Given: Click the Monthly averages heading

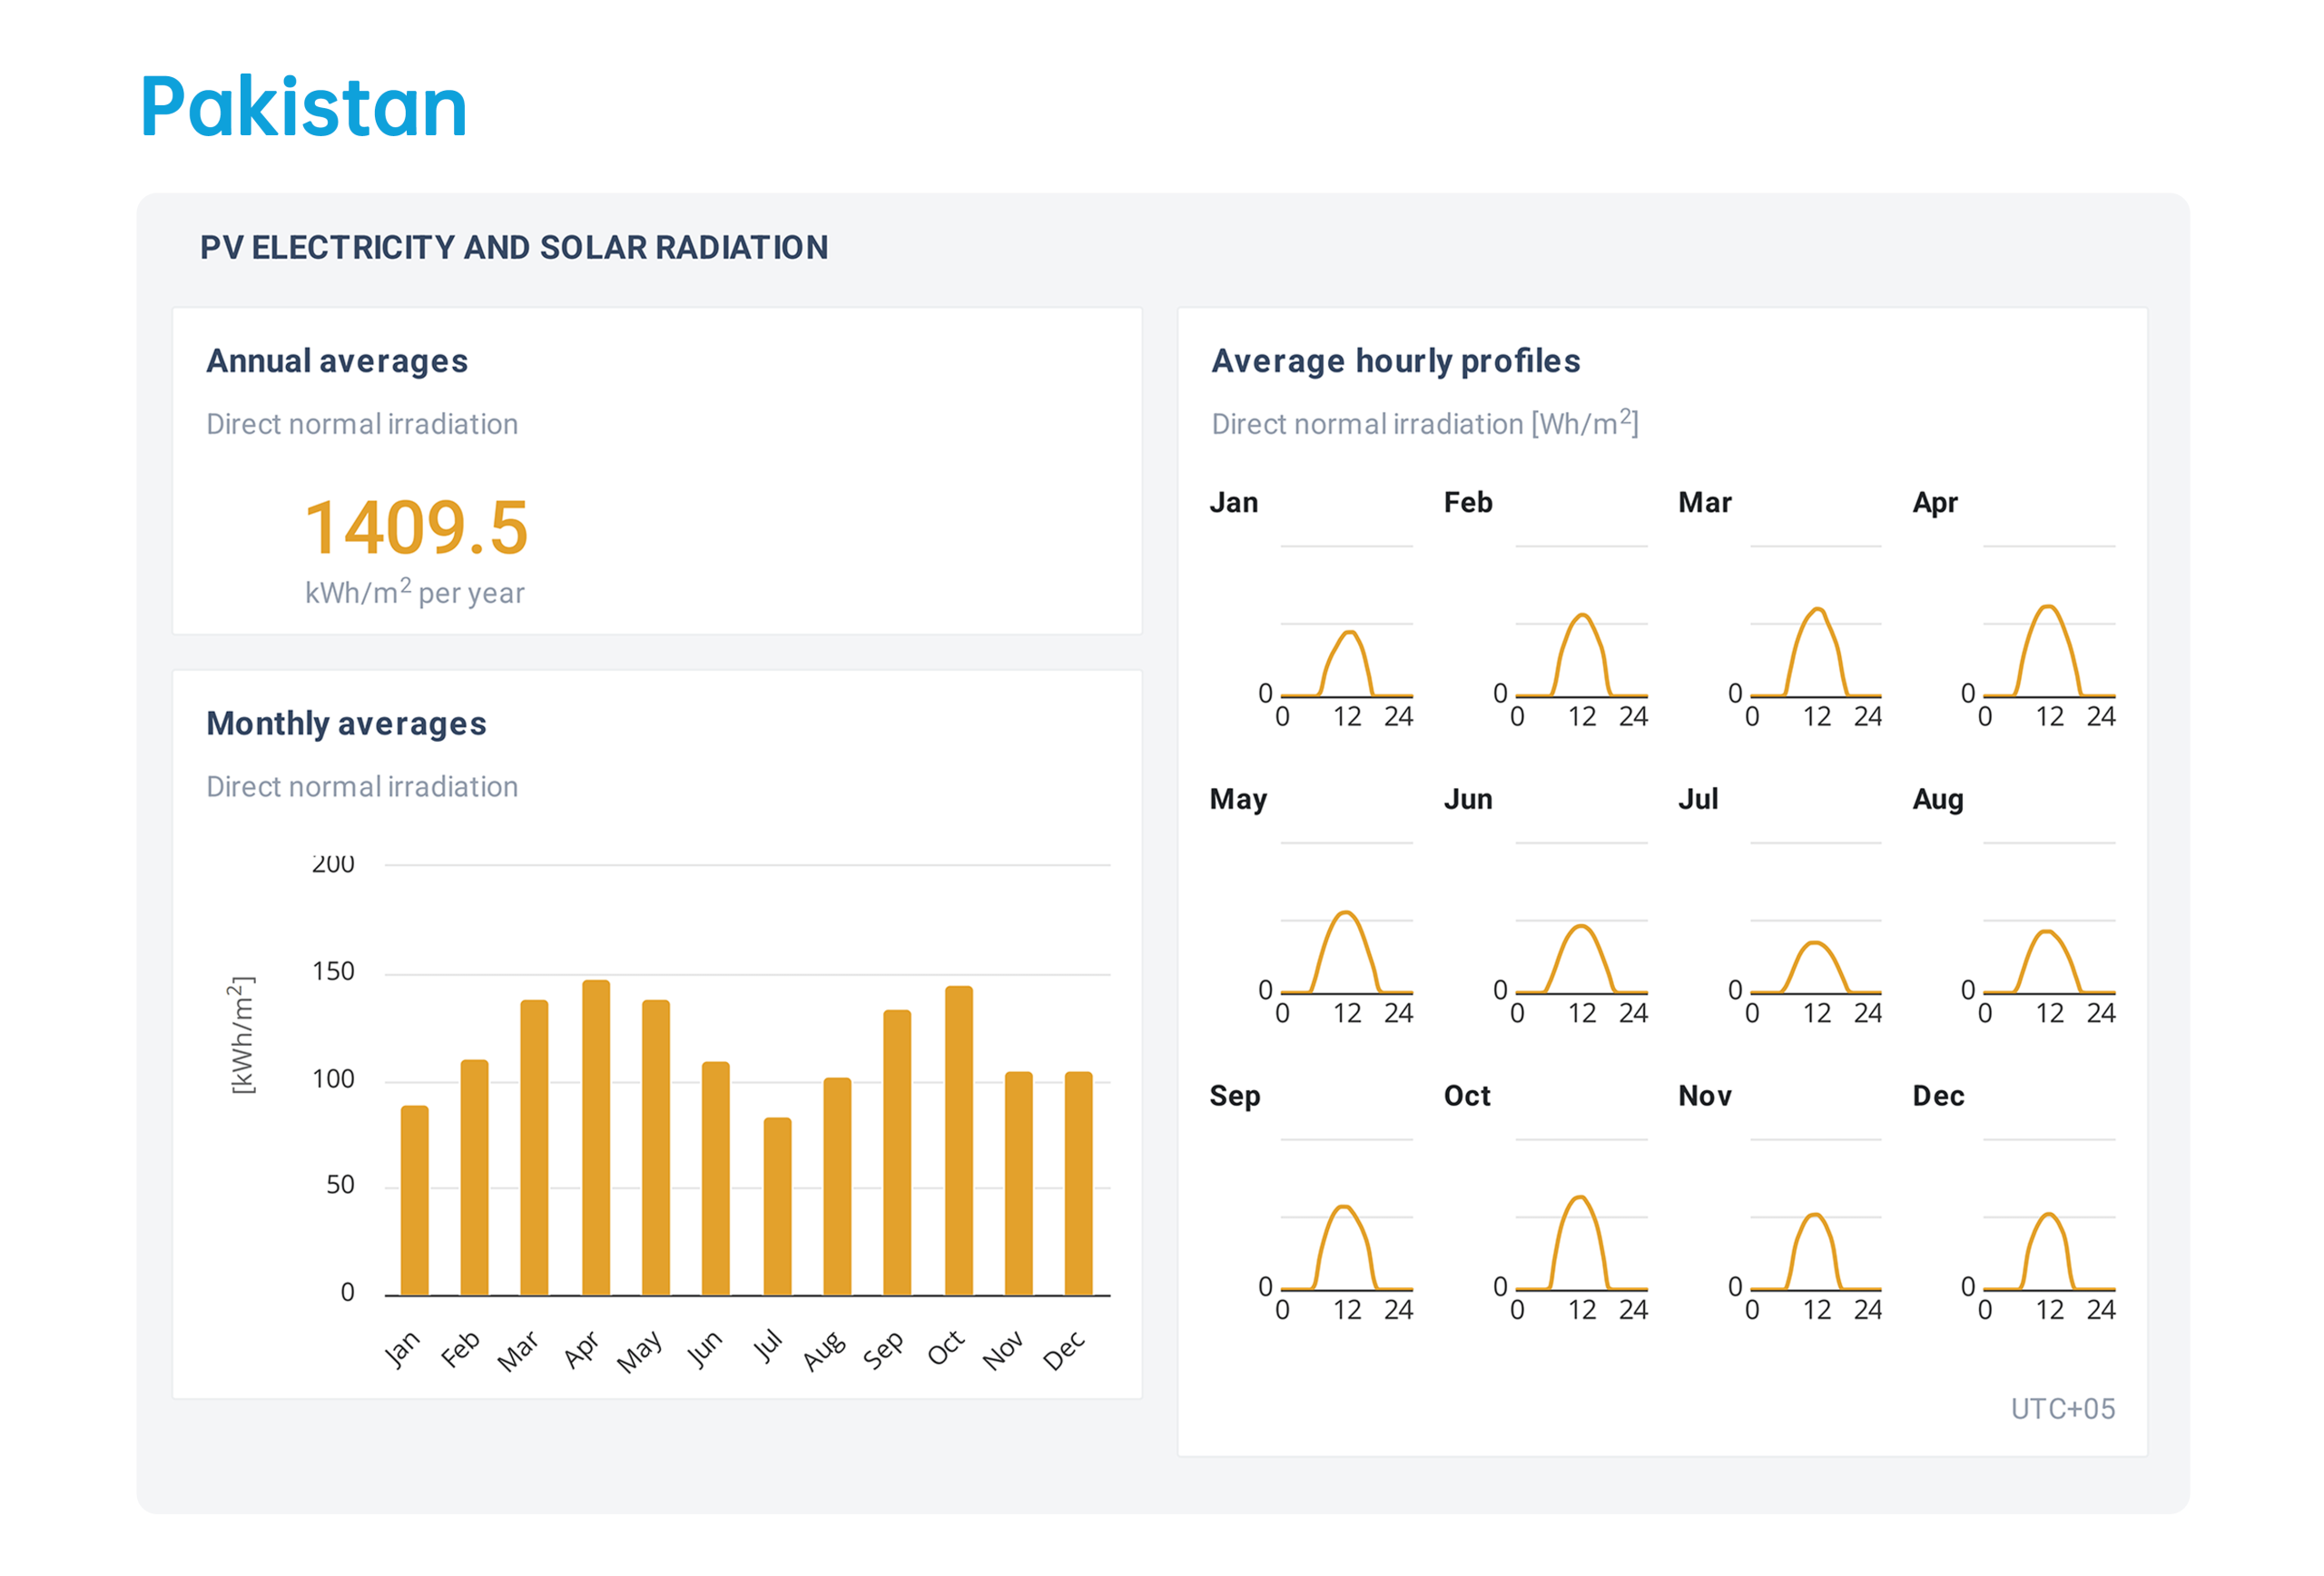Looking at the screenshot, I should click(346, 723).
